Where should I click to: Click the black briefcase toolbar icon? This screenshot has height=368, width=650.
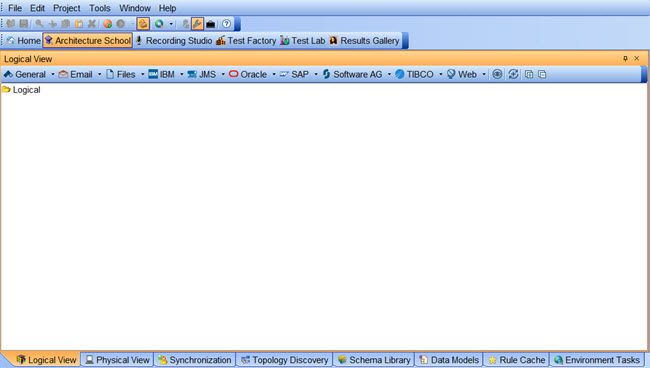(211, 24)
